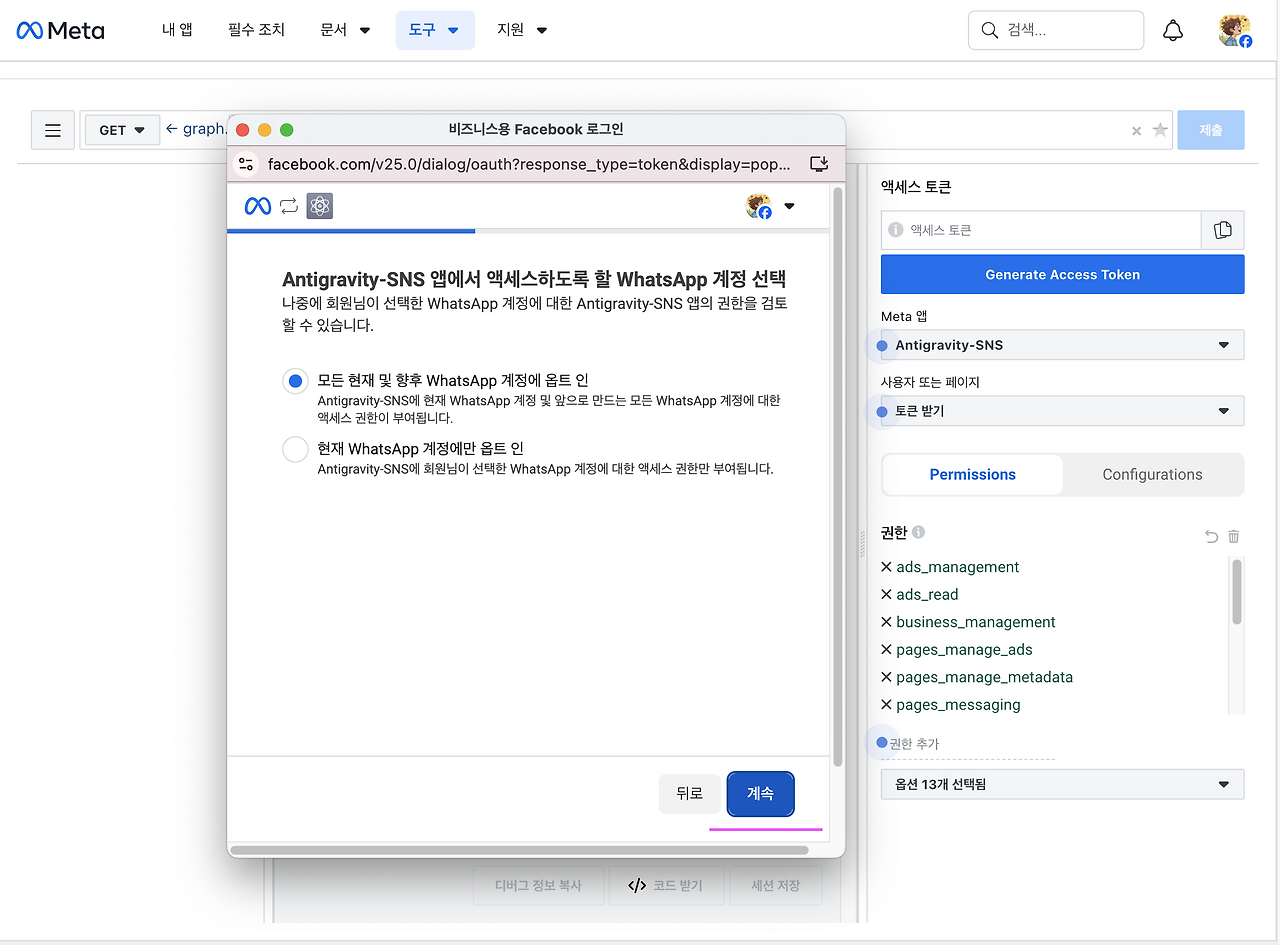
Task: Click the popup address bar URL
Action: click(529, 164)
